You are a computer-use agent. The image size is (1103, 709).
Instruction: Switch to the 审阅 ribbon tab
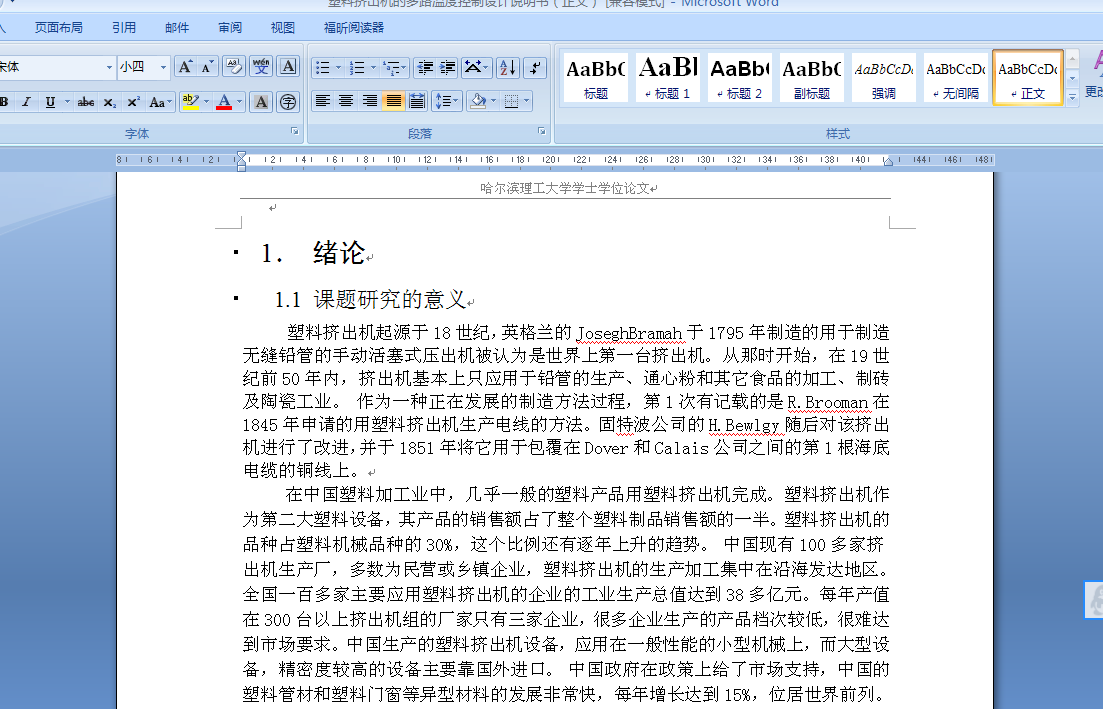[x=229, y=27]
